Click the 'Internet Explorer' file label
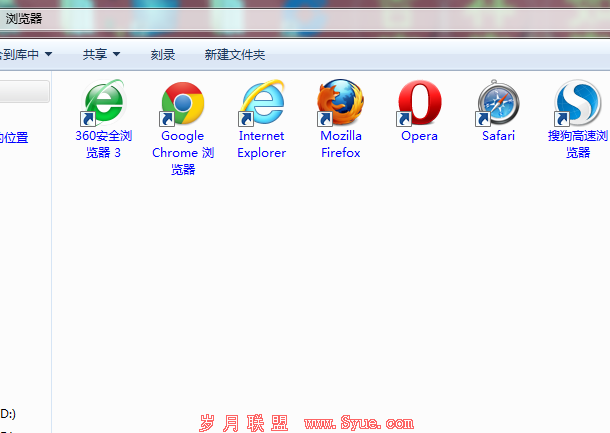 (x=261, y=144)
